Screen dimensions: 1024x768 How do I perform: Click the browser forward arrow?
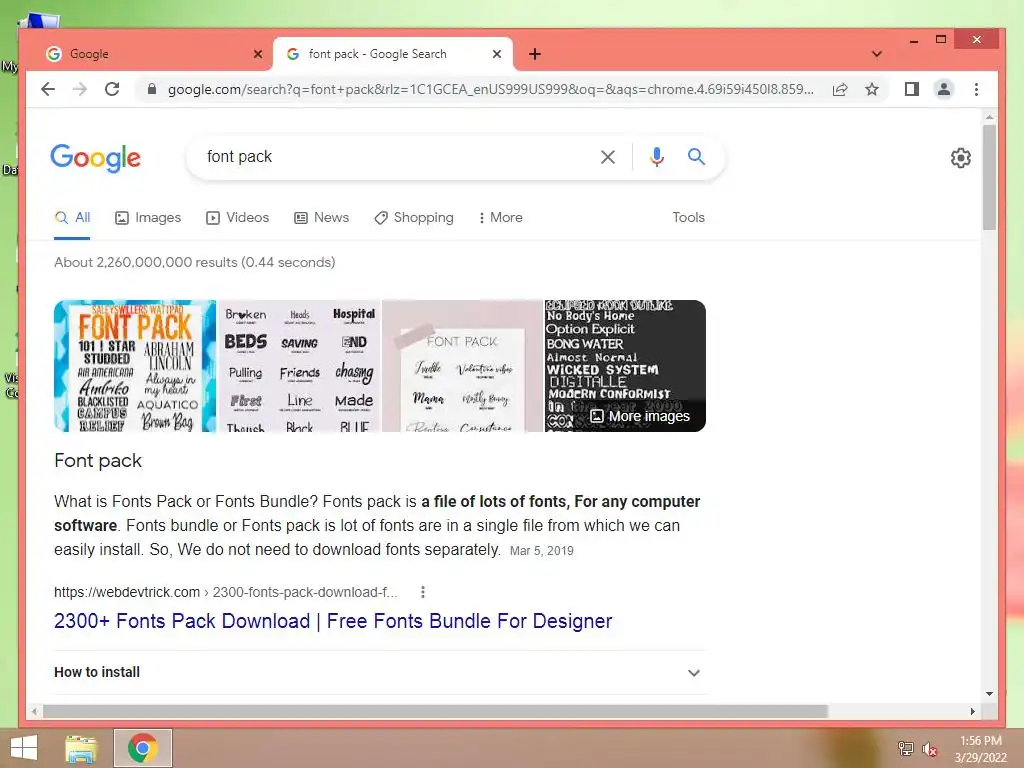click(80, 89)
